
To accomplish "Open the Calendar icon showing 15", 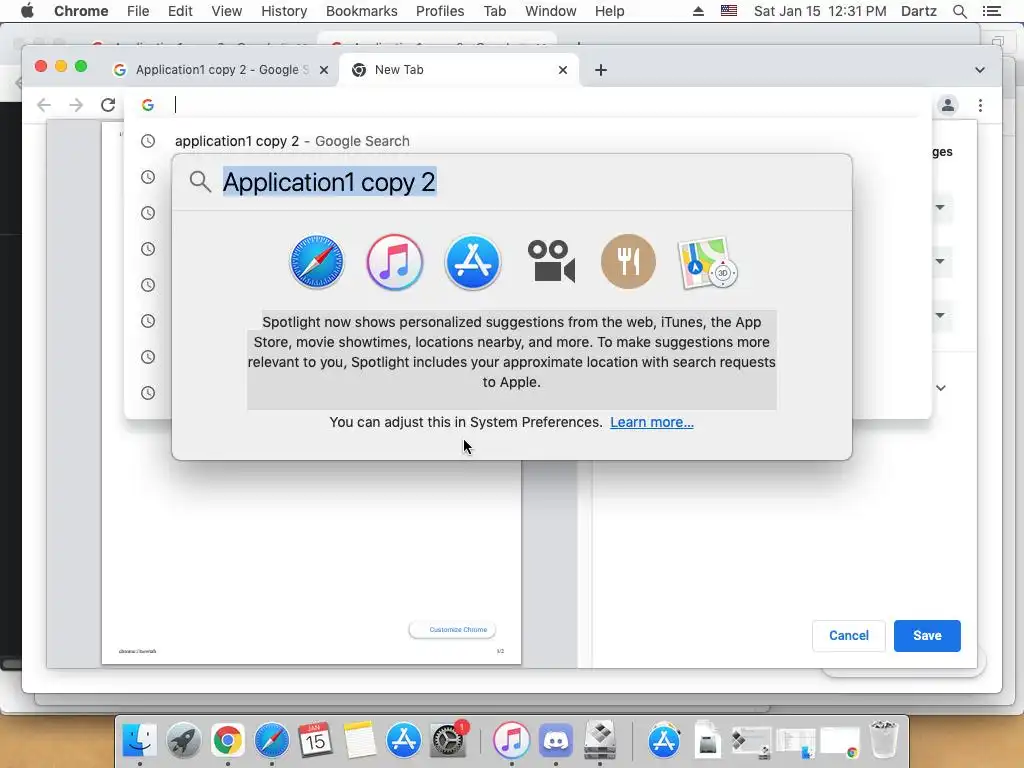I will click(x=315, y=740).
